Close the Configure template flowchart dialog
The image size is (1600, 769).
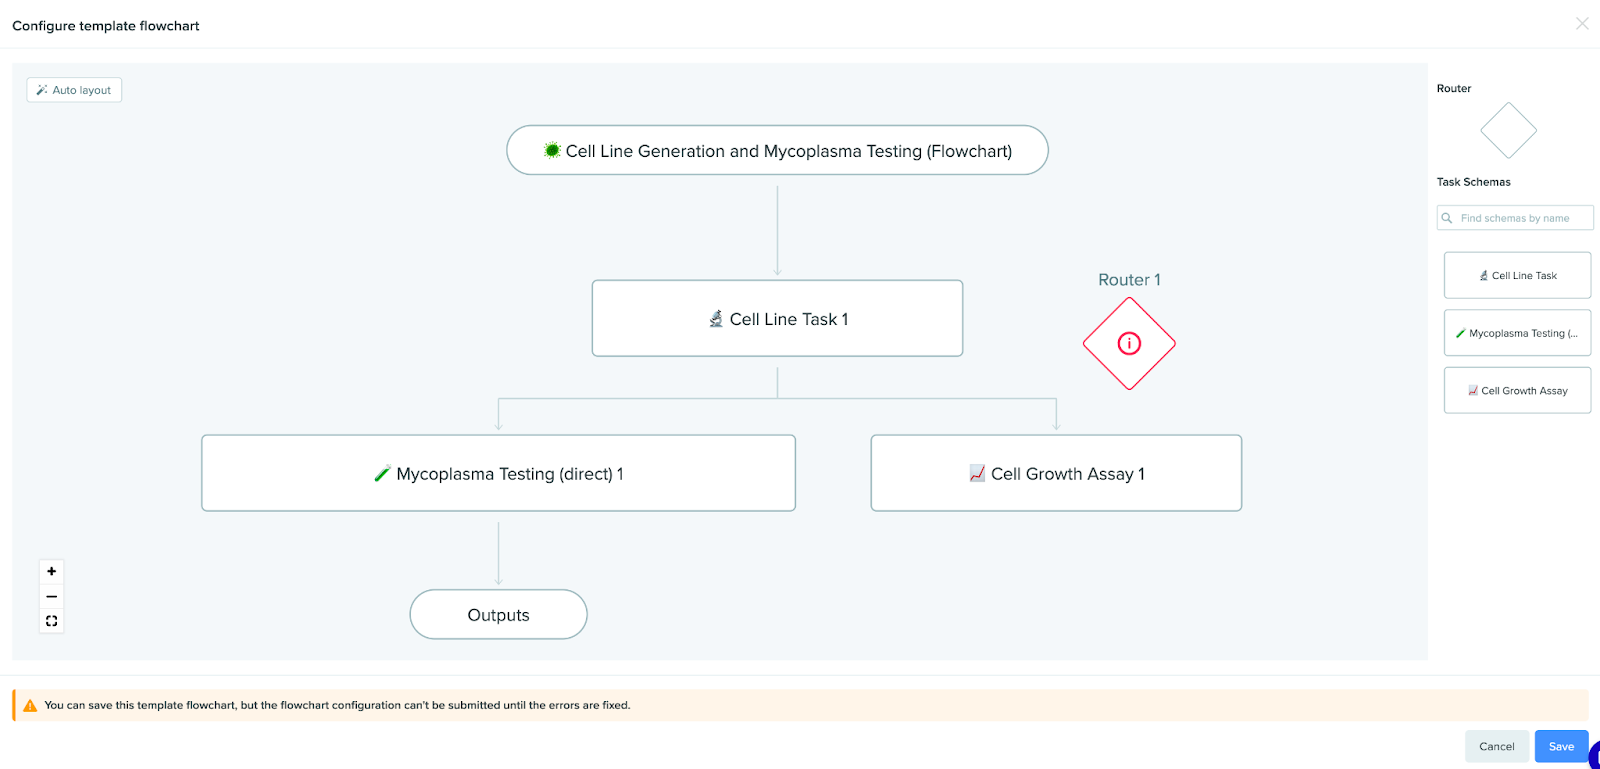(x=1582, y=24)
